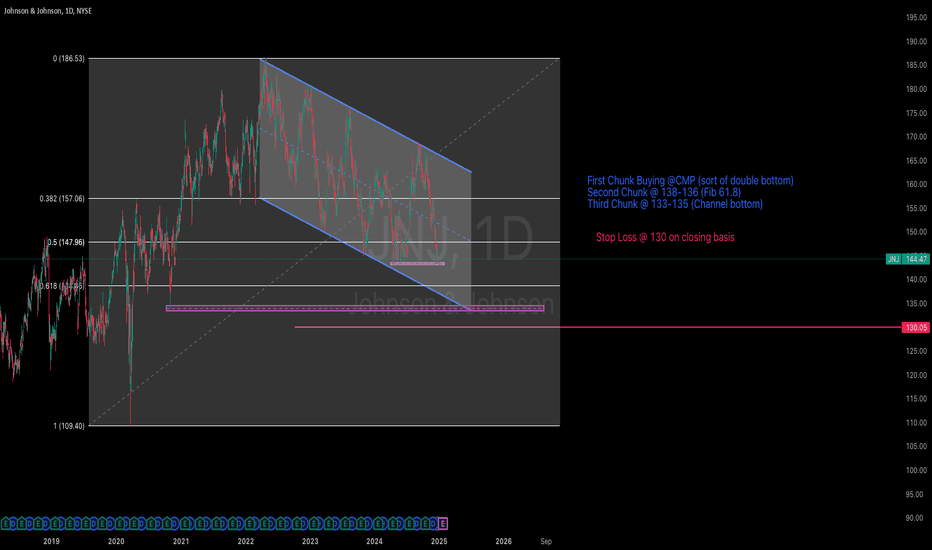The width and height of the screenshot is (932, 550).
Task: Click the 100.00 price scale value
Action: coord(916,470)
